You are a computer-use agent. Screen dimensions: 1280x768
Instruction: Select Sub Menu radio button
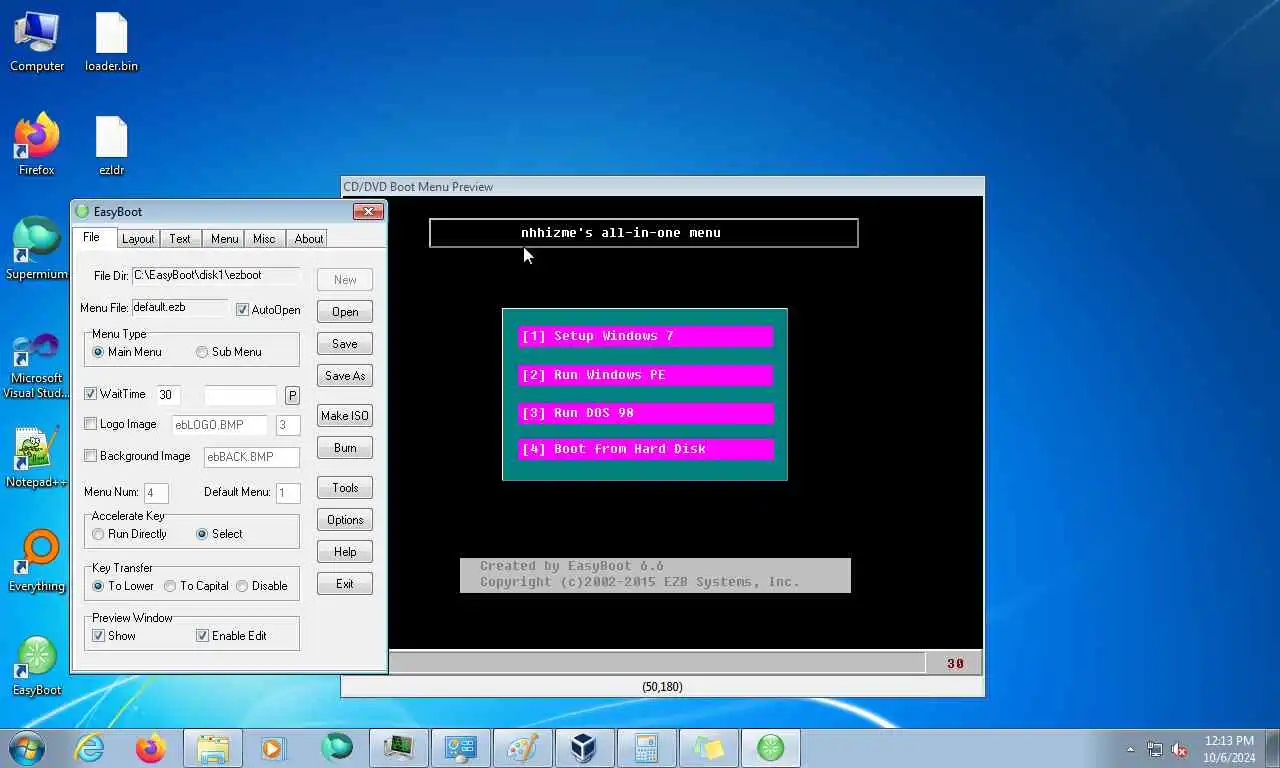click(202, 352)
